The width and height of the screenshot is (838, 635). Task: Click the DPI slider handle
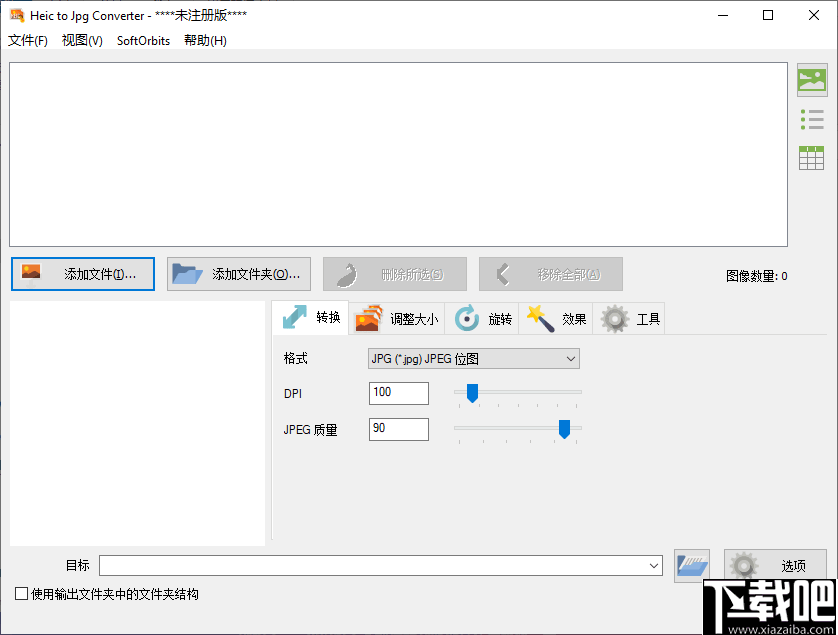click(x=472, y=393)
